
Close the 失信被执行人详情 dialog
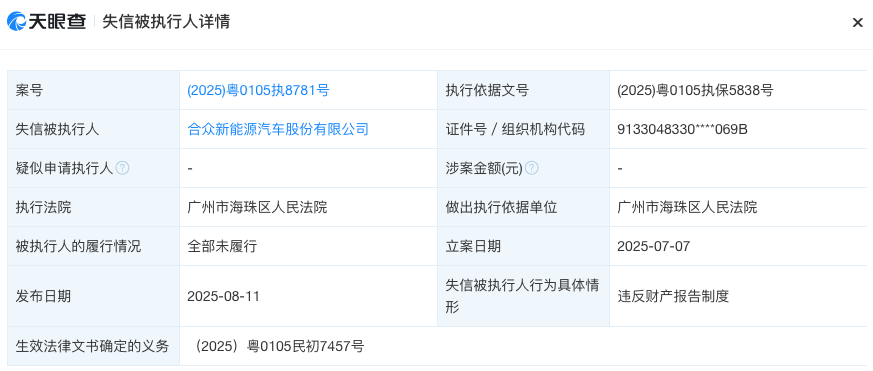tap(857, 22)
